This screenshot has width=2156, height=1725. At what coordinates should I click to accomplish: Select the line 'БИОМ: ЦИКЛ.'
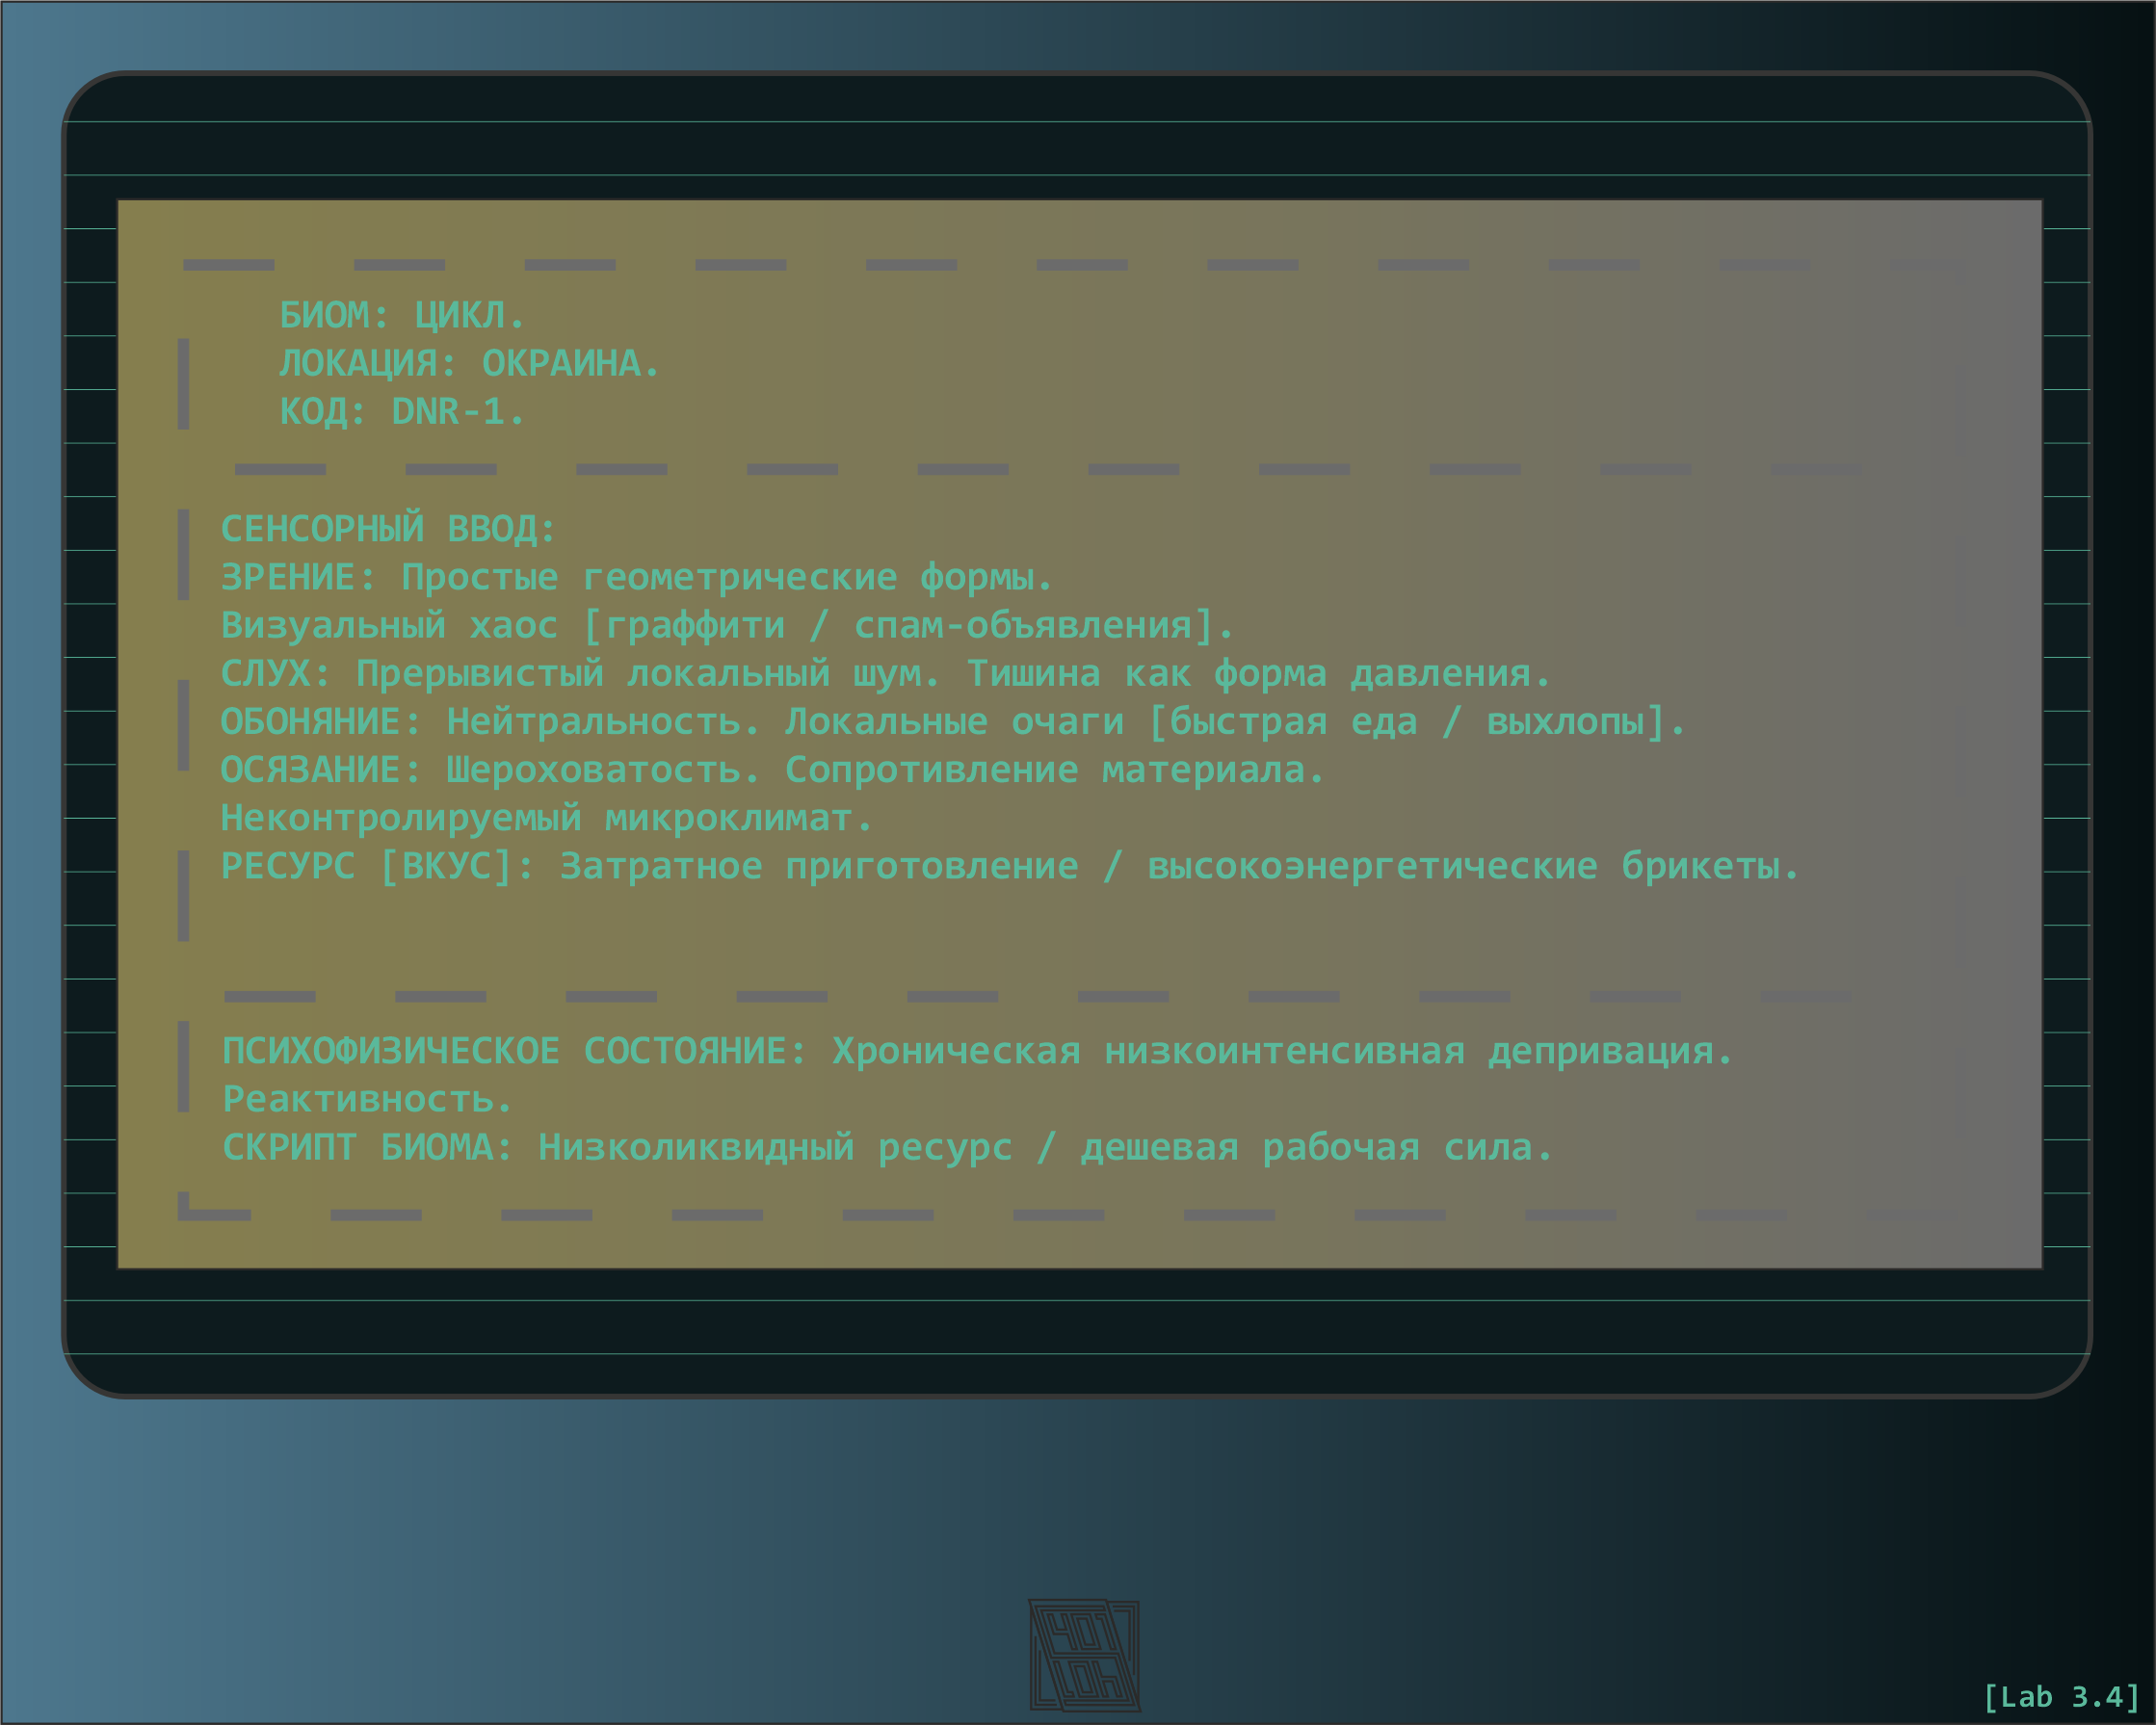tap(402, 316)
